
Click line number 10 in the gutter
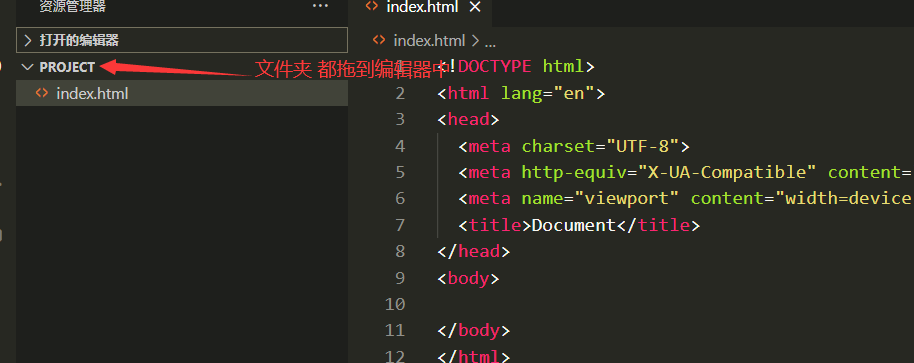395,304
